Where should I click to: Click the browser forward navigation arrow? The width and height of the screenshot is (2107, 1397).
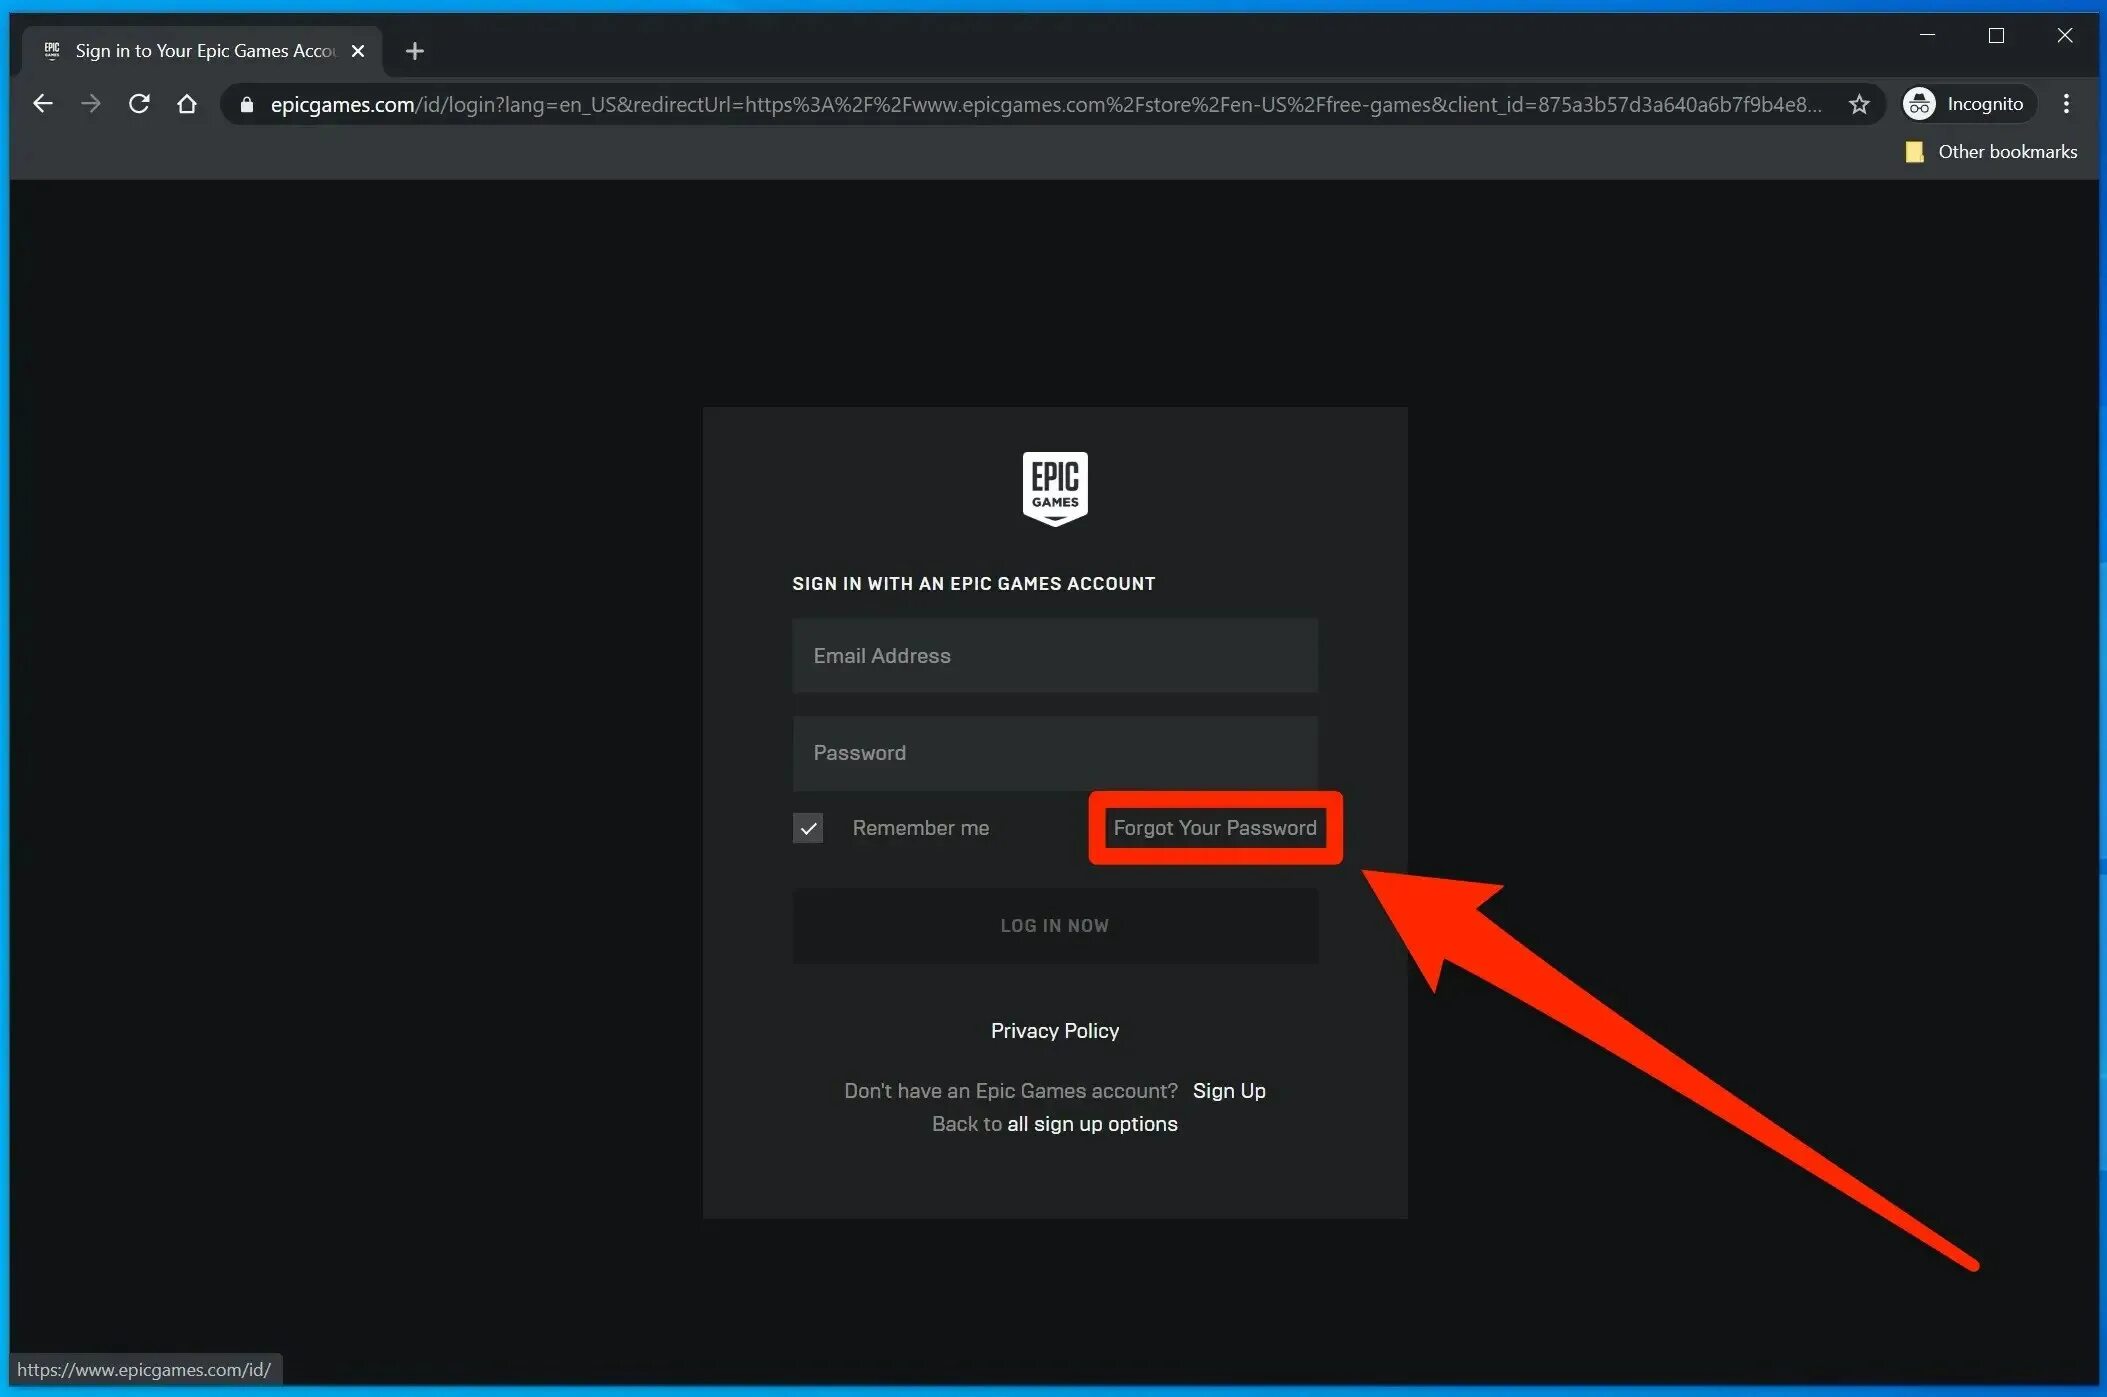[90, 103]
